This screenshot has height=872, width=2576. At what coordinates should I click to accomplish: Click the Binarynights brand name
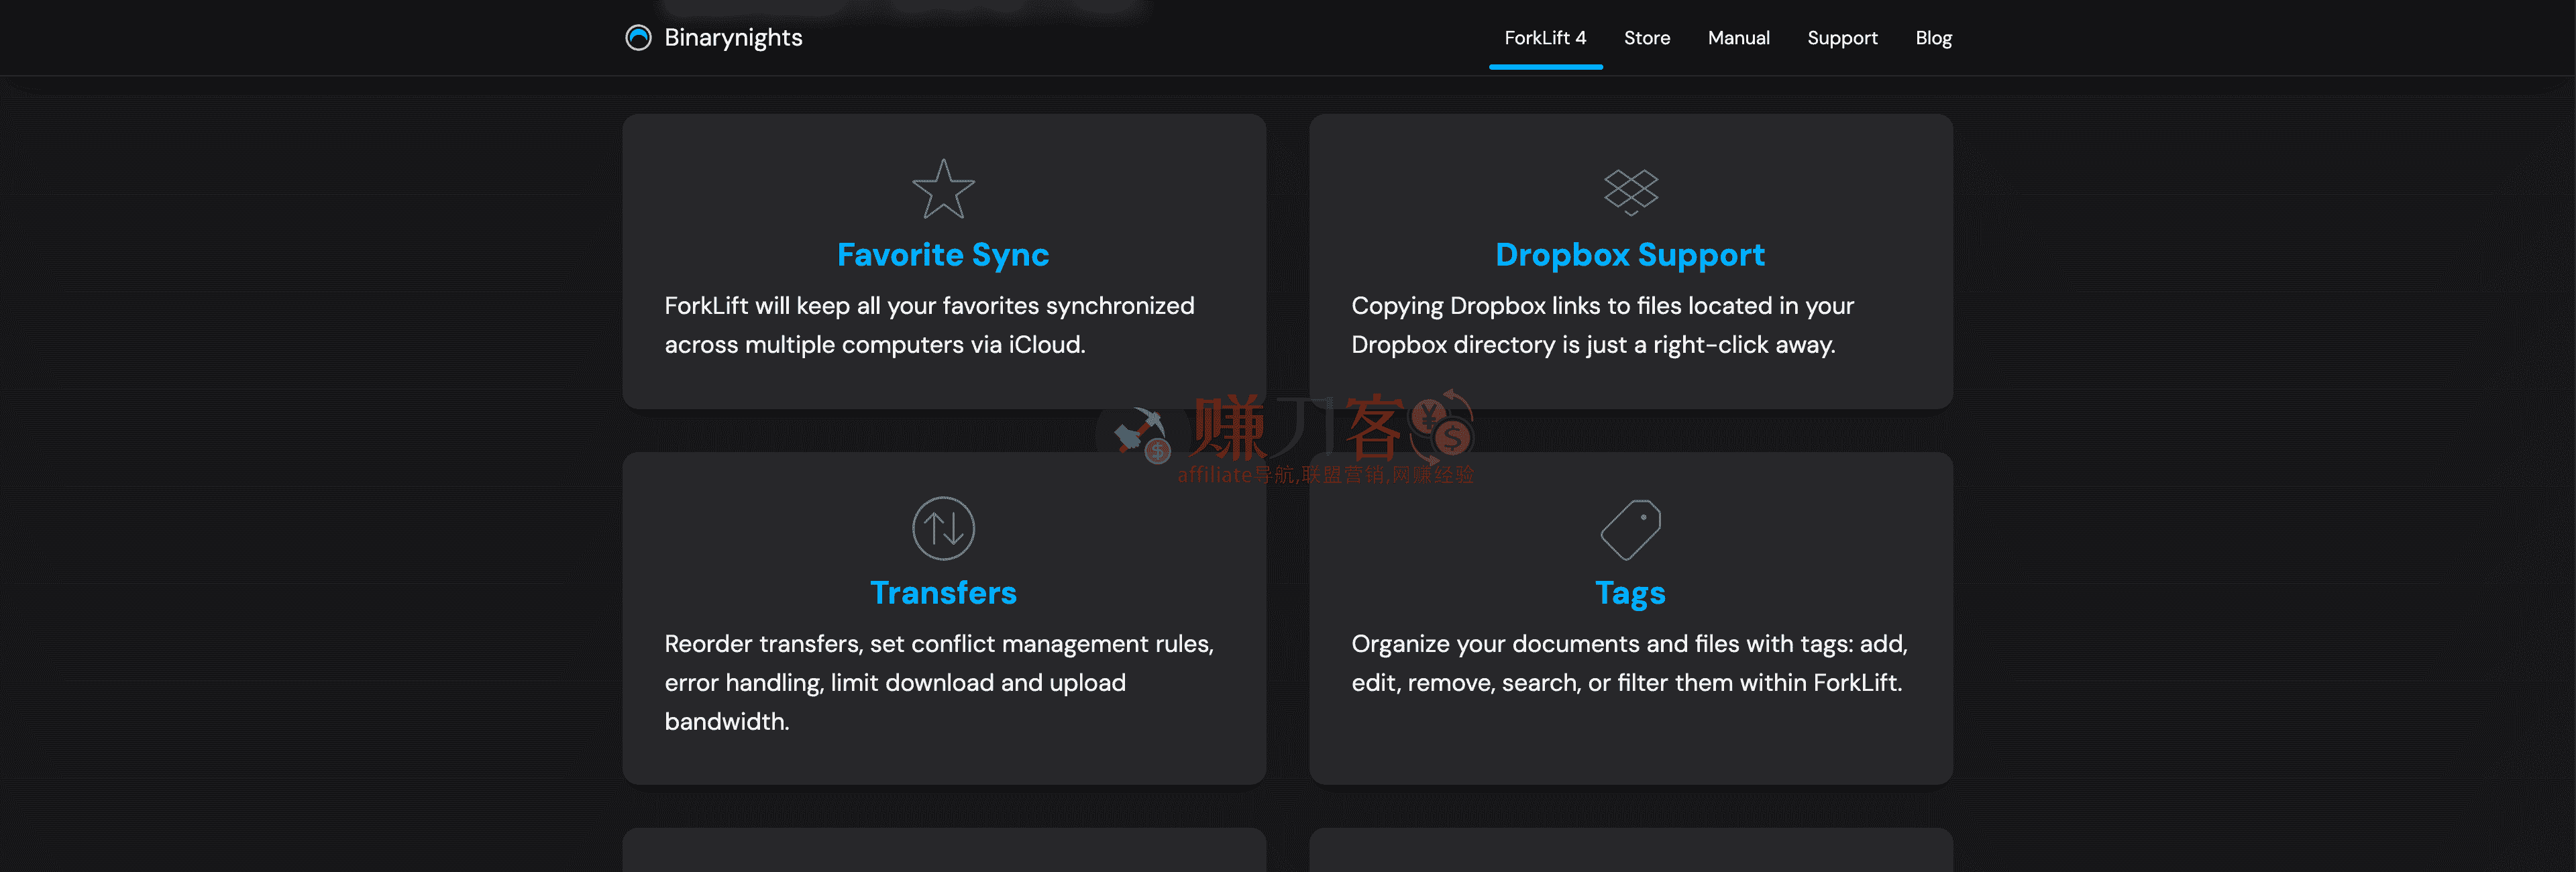point(733,38)
